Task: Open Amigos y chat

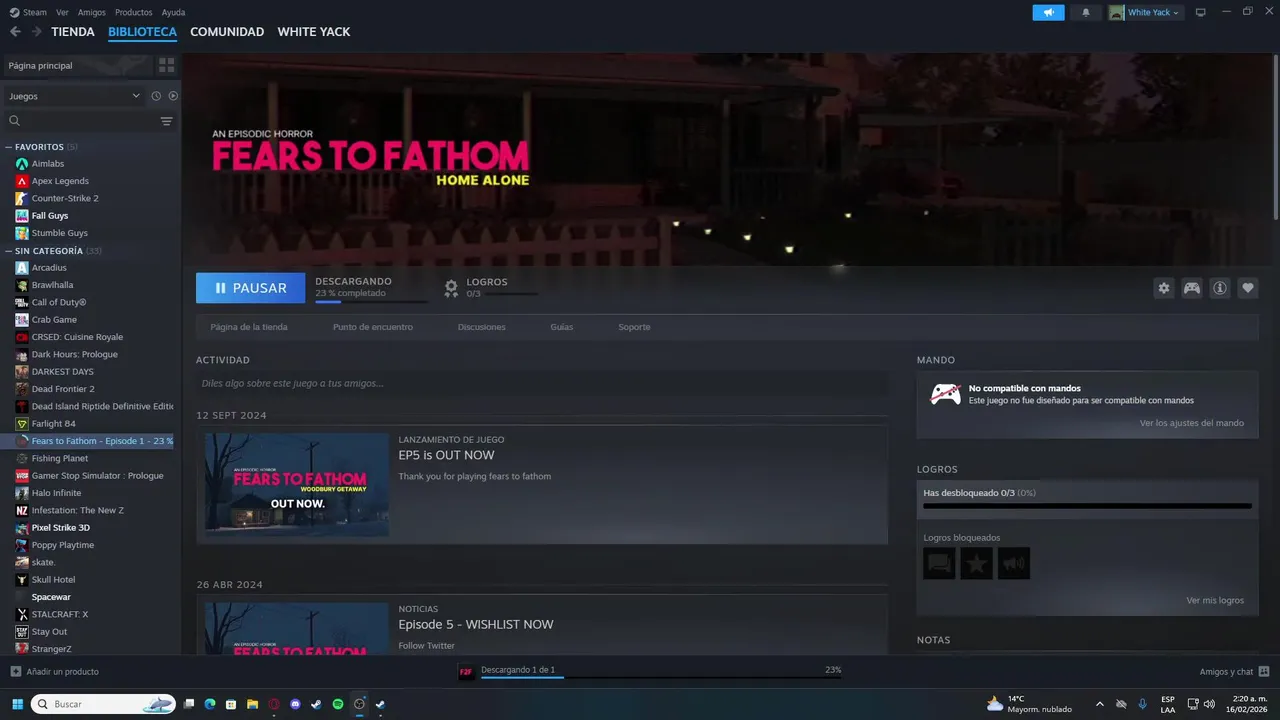Action: pyautogui.click(x=1234, y=671)
